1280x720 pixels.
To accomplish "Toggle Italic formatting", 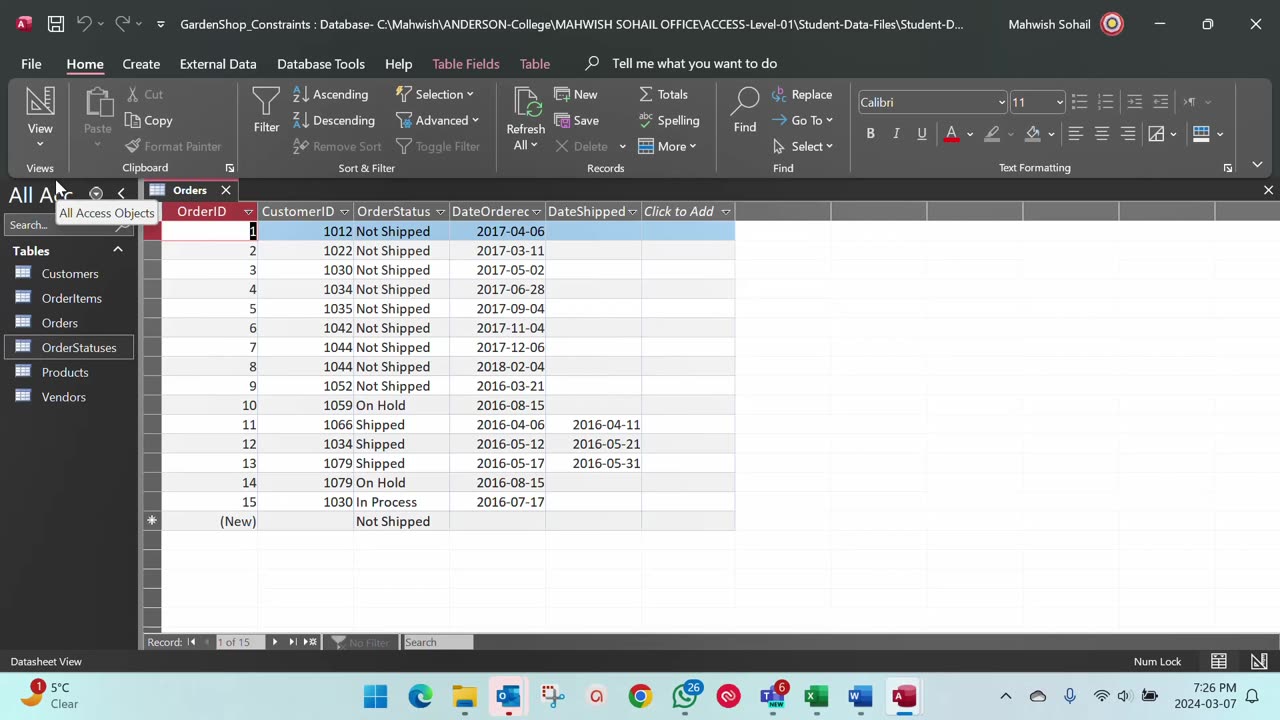I will click(896, 133).
